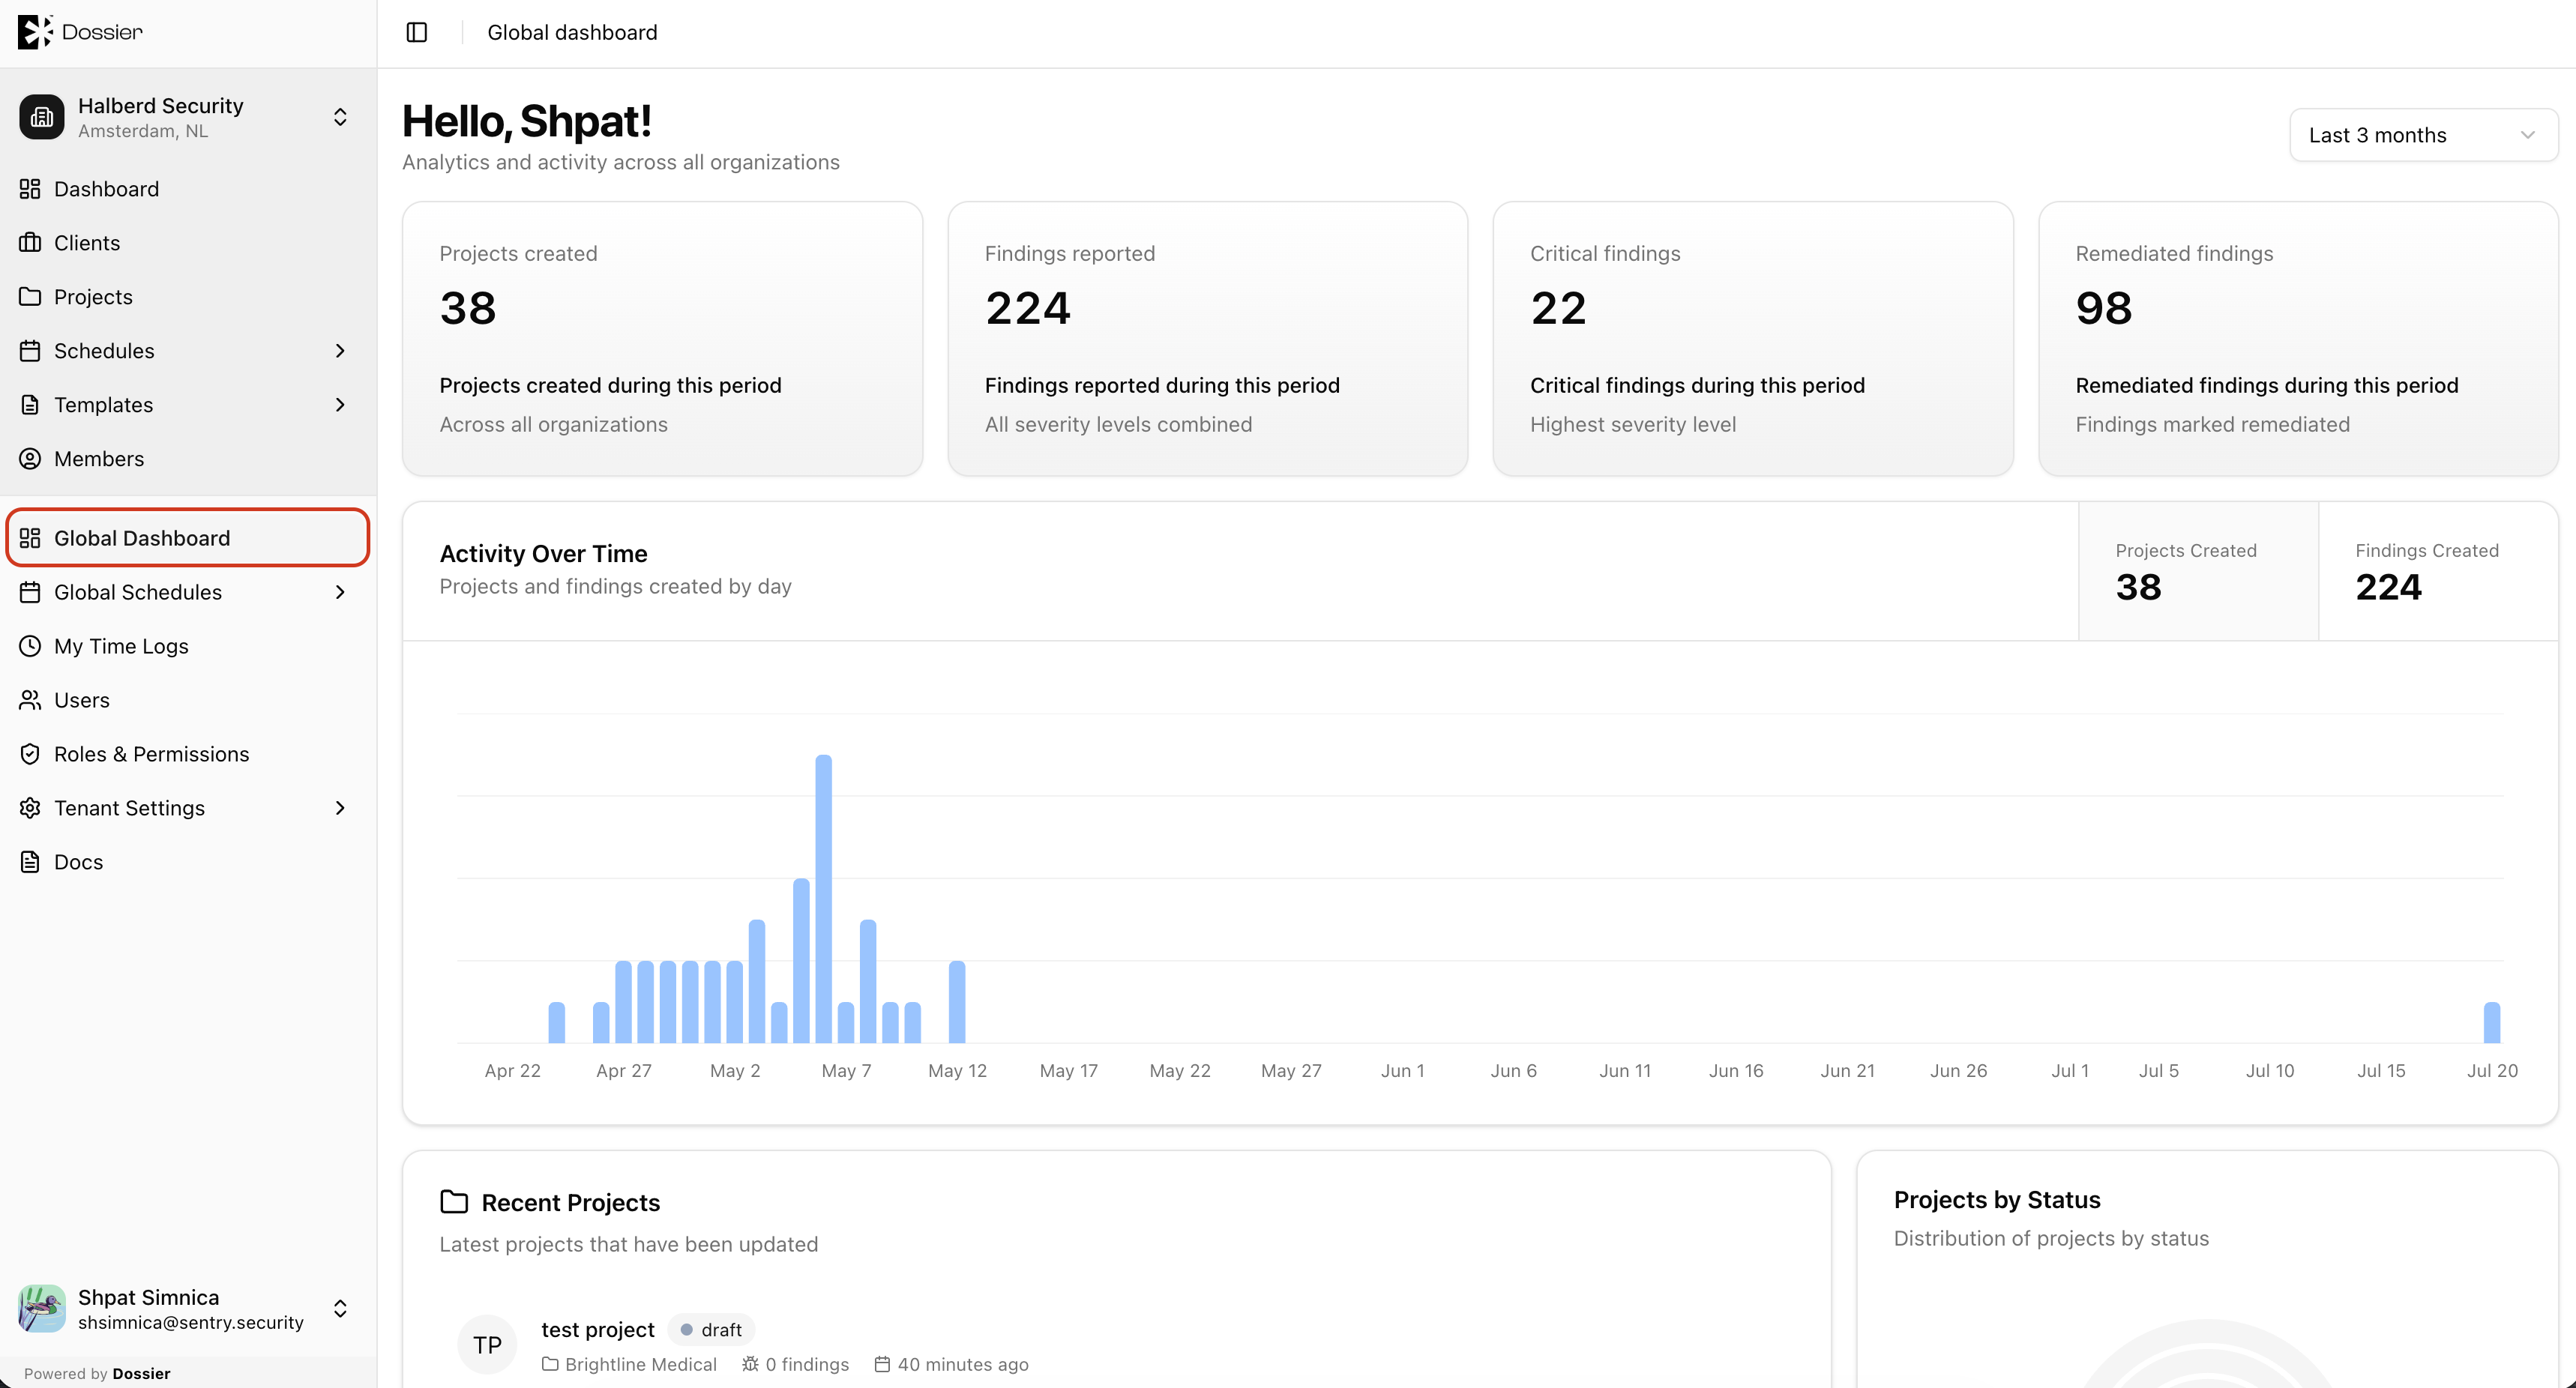Open the user account menu chevron
This screenshot has width=2576, height=1388.
point(340,1308)
